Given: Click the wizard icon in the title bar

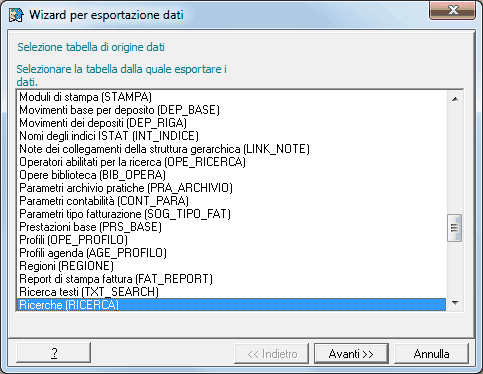Looking at the screenshot, I should click(x=16, y=15).
